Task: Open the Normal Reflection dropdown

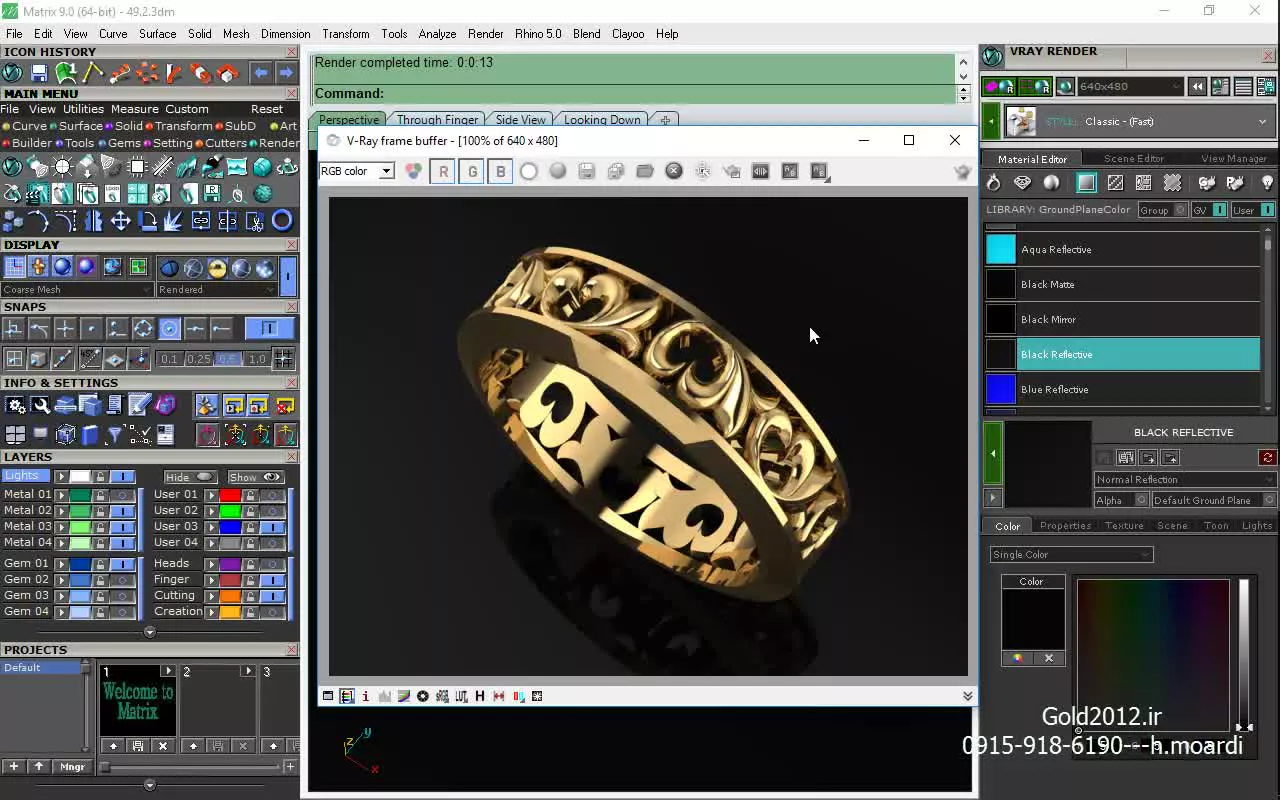Action: coord(1184,480)
